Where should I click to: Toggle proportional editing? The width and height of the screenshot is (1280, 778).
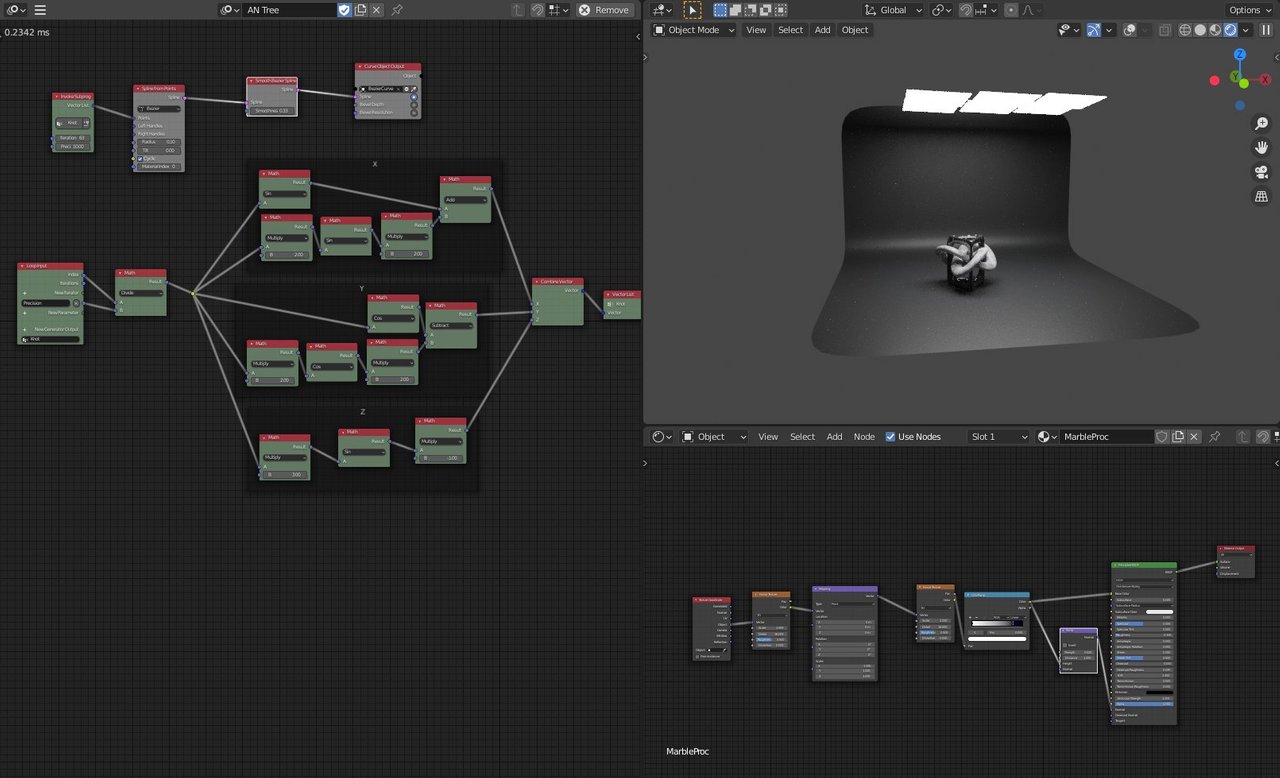1011,10
